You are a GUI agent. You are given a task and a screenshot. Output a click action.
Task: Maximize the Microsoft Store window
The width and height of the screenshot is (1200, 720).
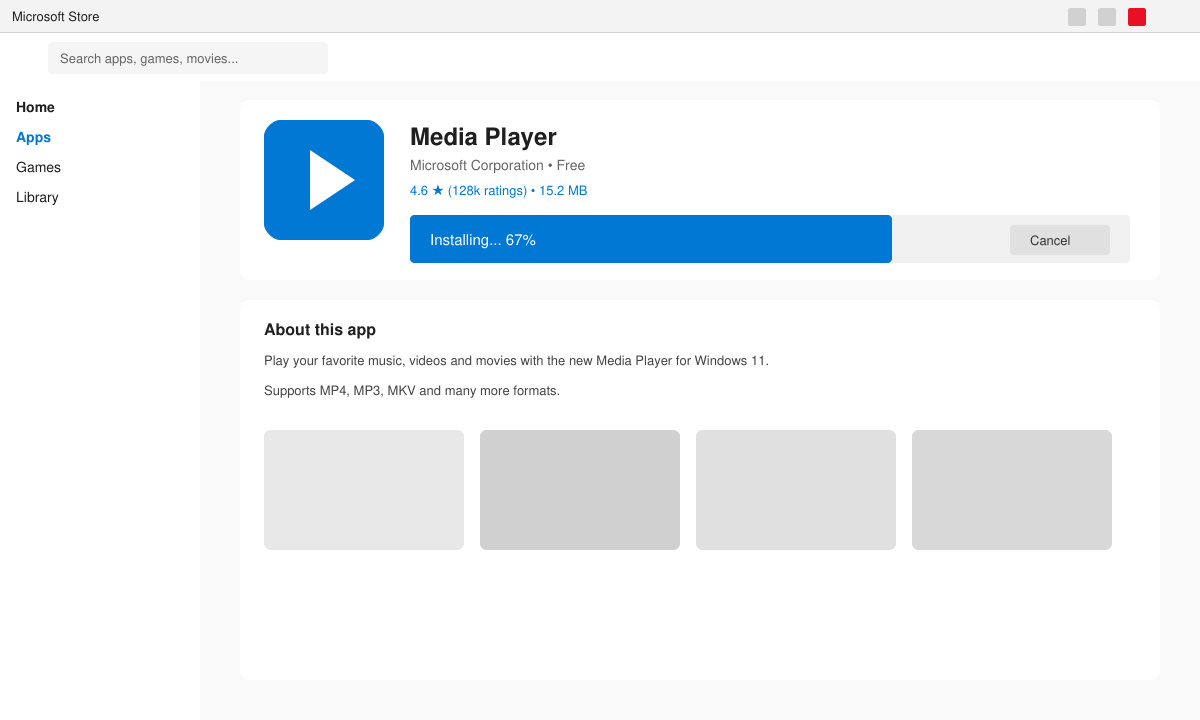point(1107,17)
